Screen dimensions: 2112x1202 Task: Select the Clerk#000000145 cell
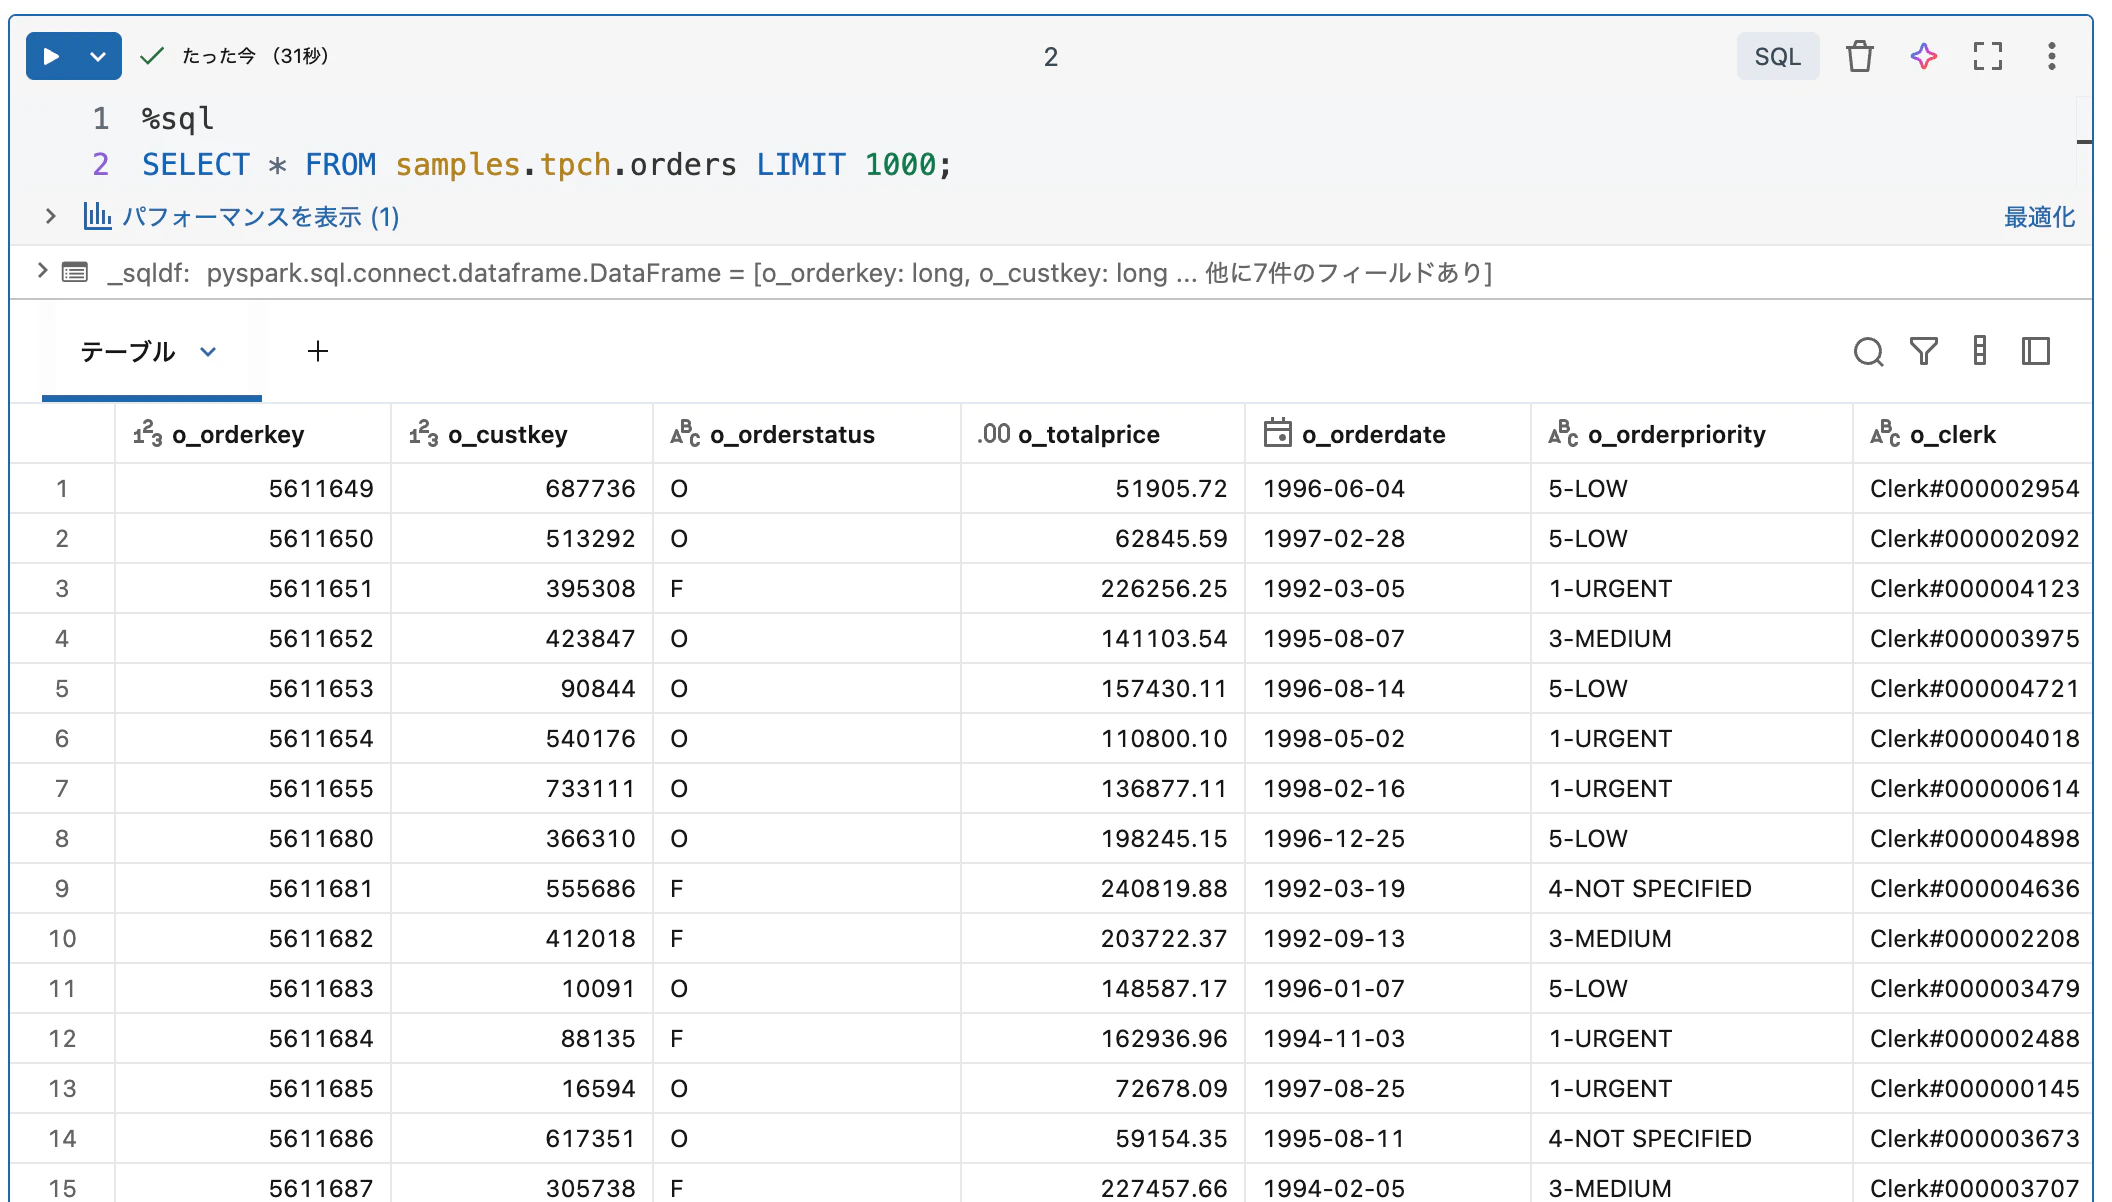[1973, 1089]
